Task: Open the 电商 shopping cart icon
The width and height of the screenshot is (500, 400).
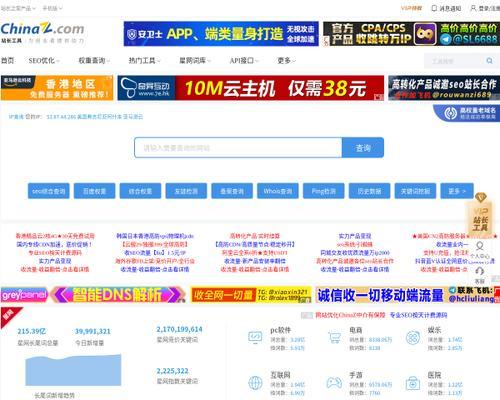Action: [x=334, y=338]
